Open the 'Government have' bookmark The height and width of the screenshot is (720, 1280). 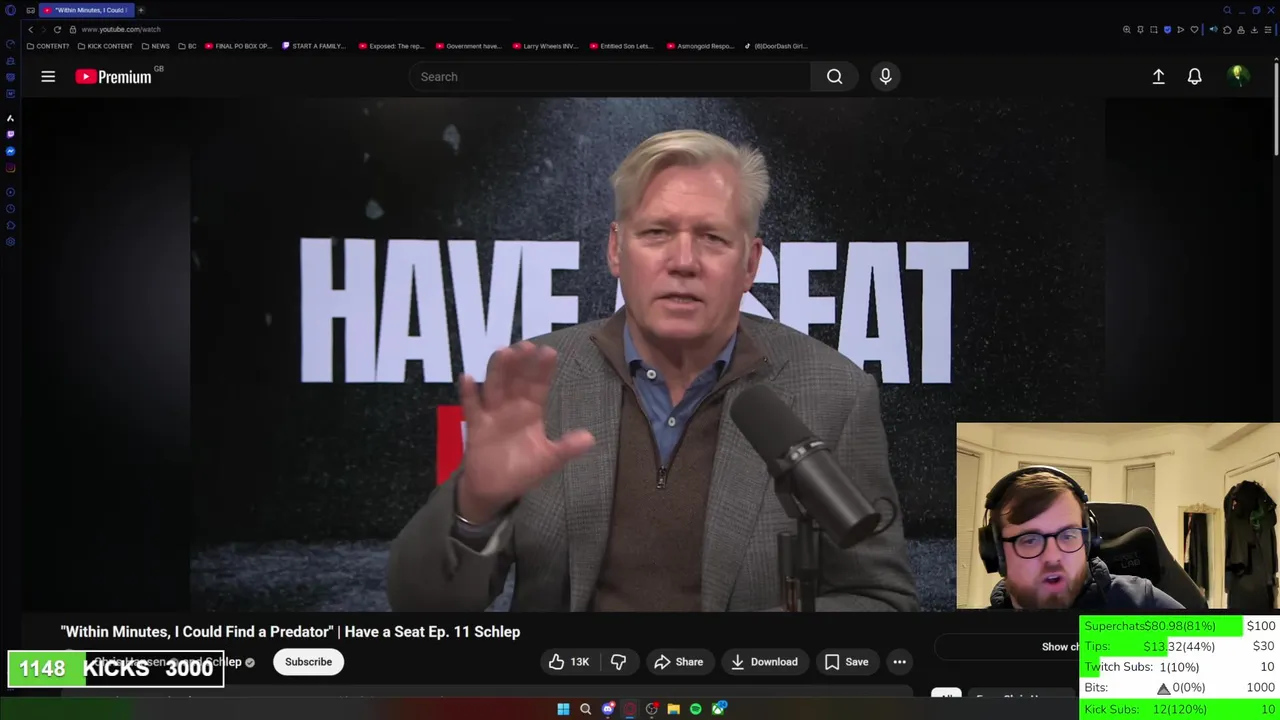(x=468, y=46)
